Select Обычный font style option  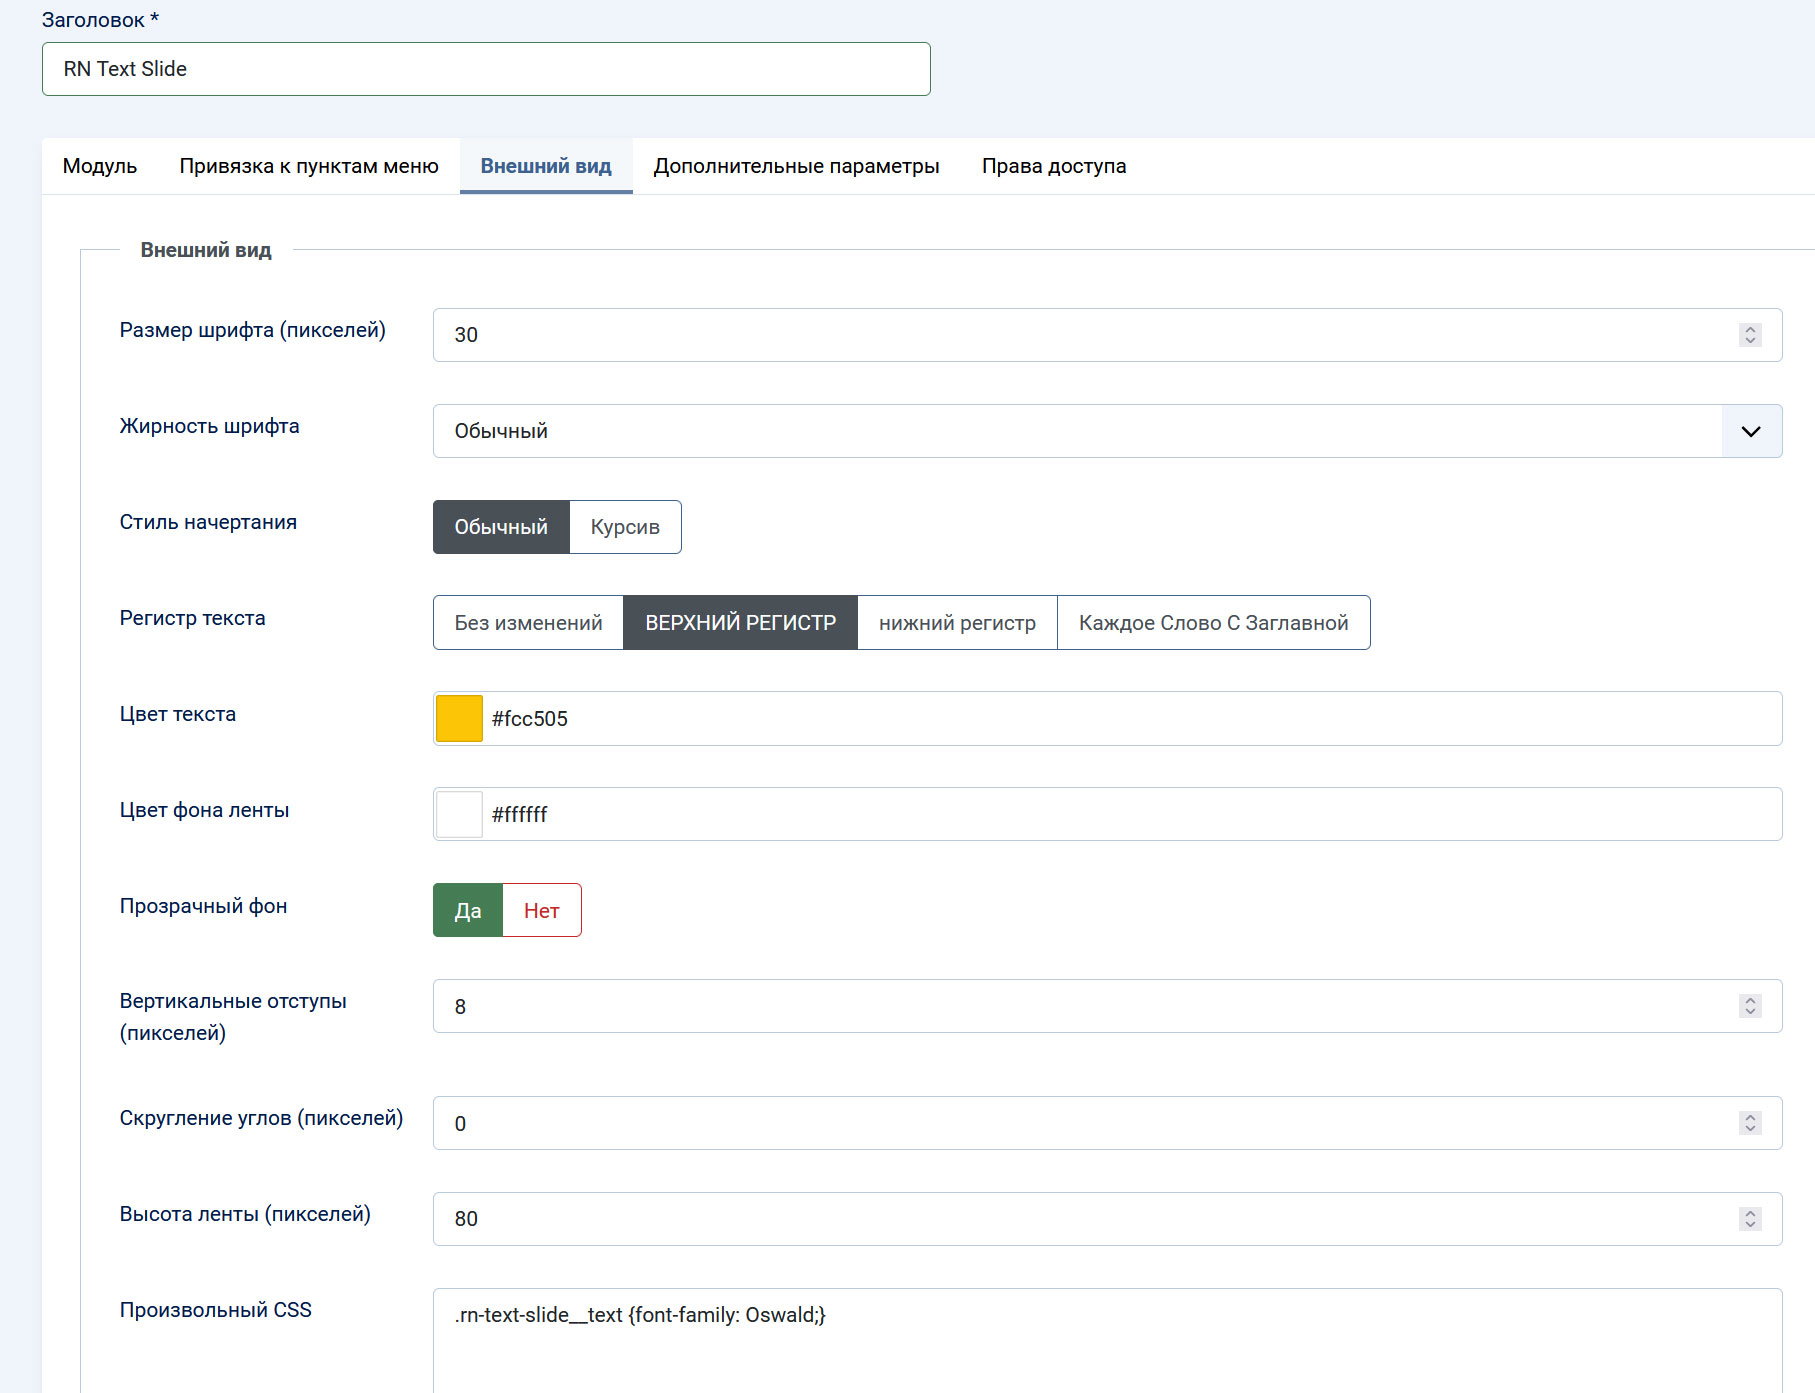[501, 527]
